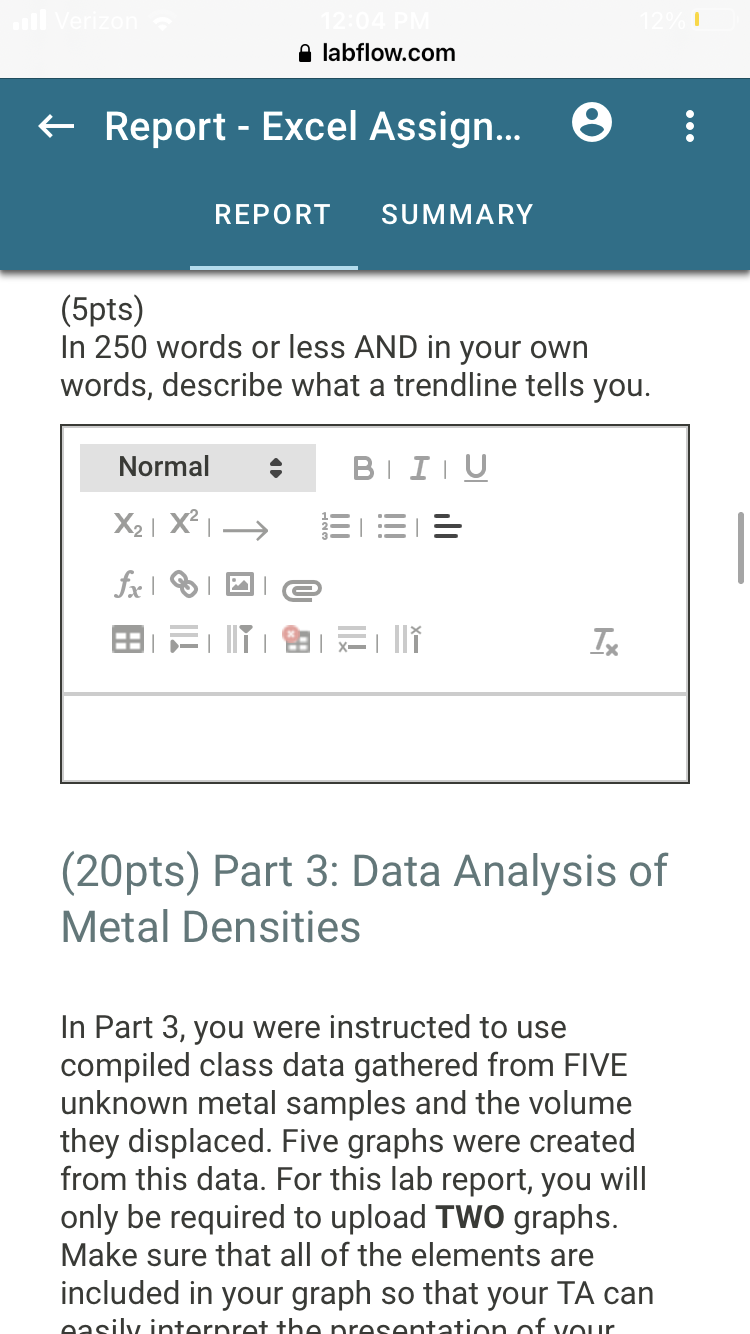
Task: Open the text alignment options
Action: (x=448, y=527)
